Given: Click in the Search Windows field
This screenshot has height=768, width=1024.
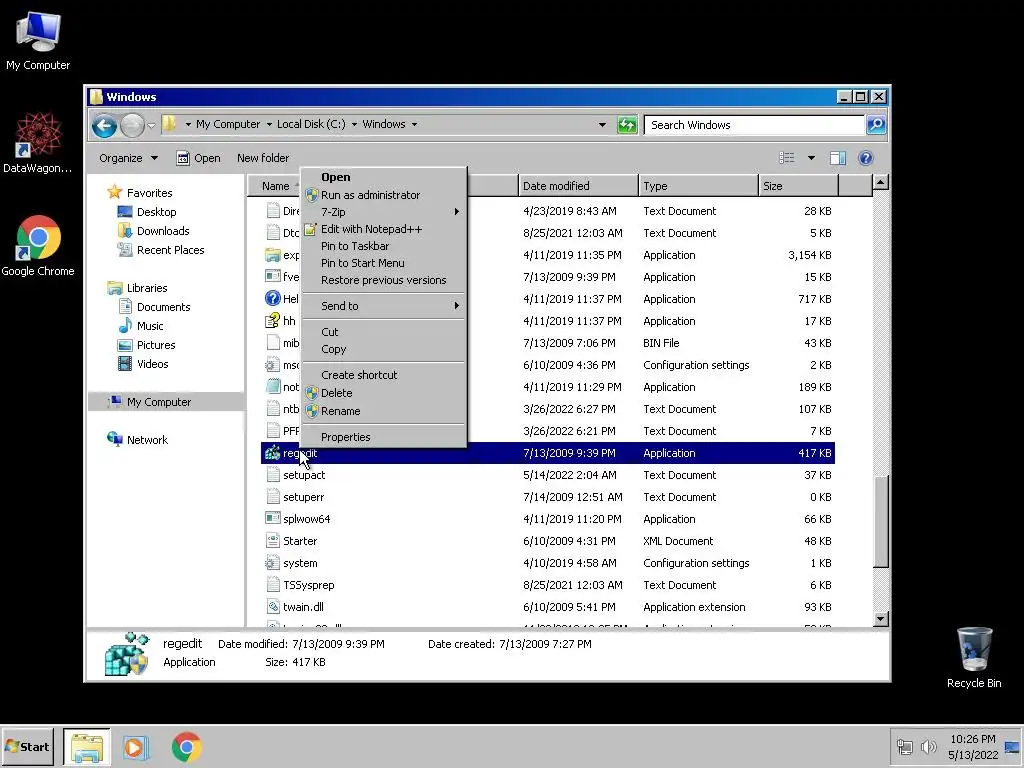Looking at the screenshot, I should pyautogui.click(x=754, y=125).
